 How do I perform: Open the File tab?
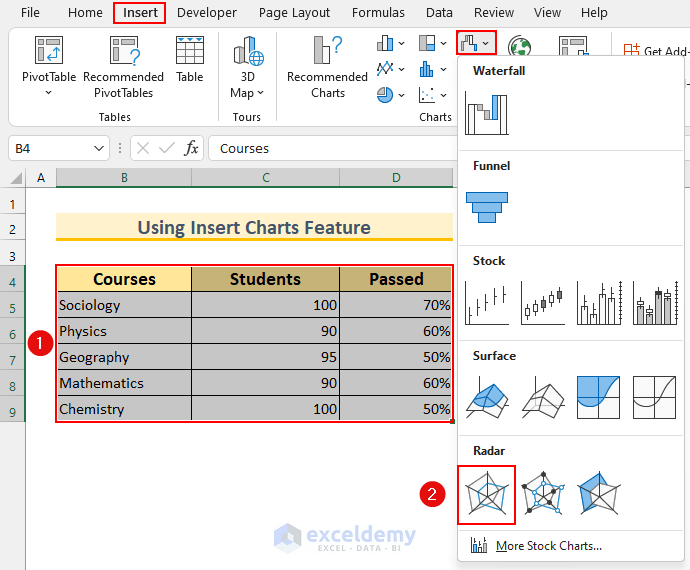point(30,13)
